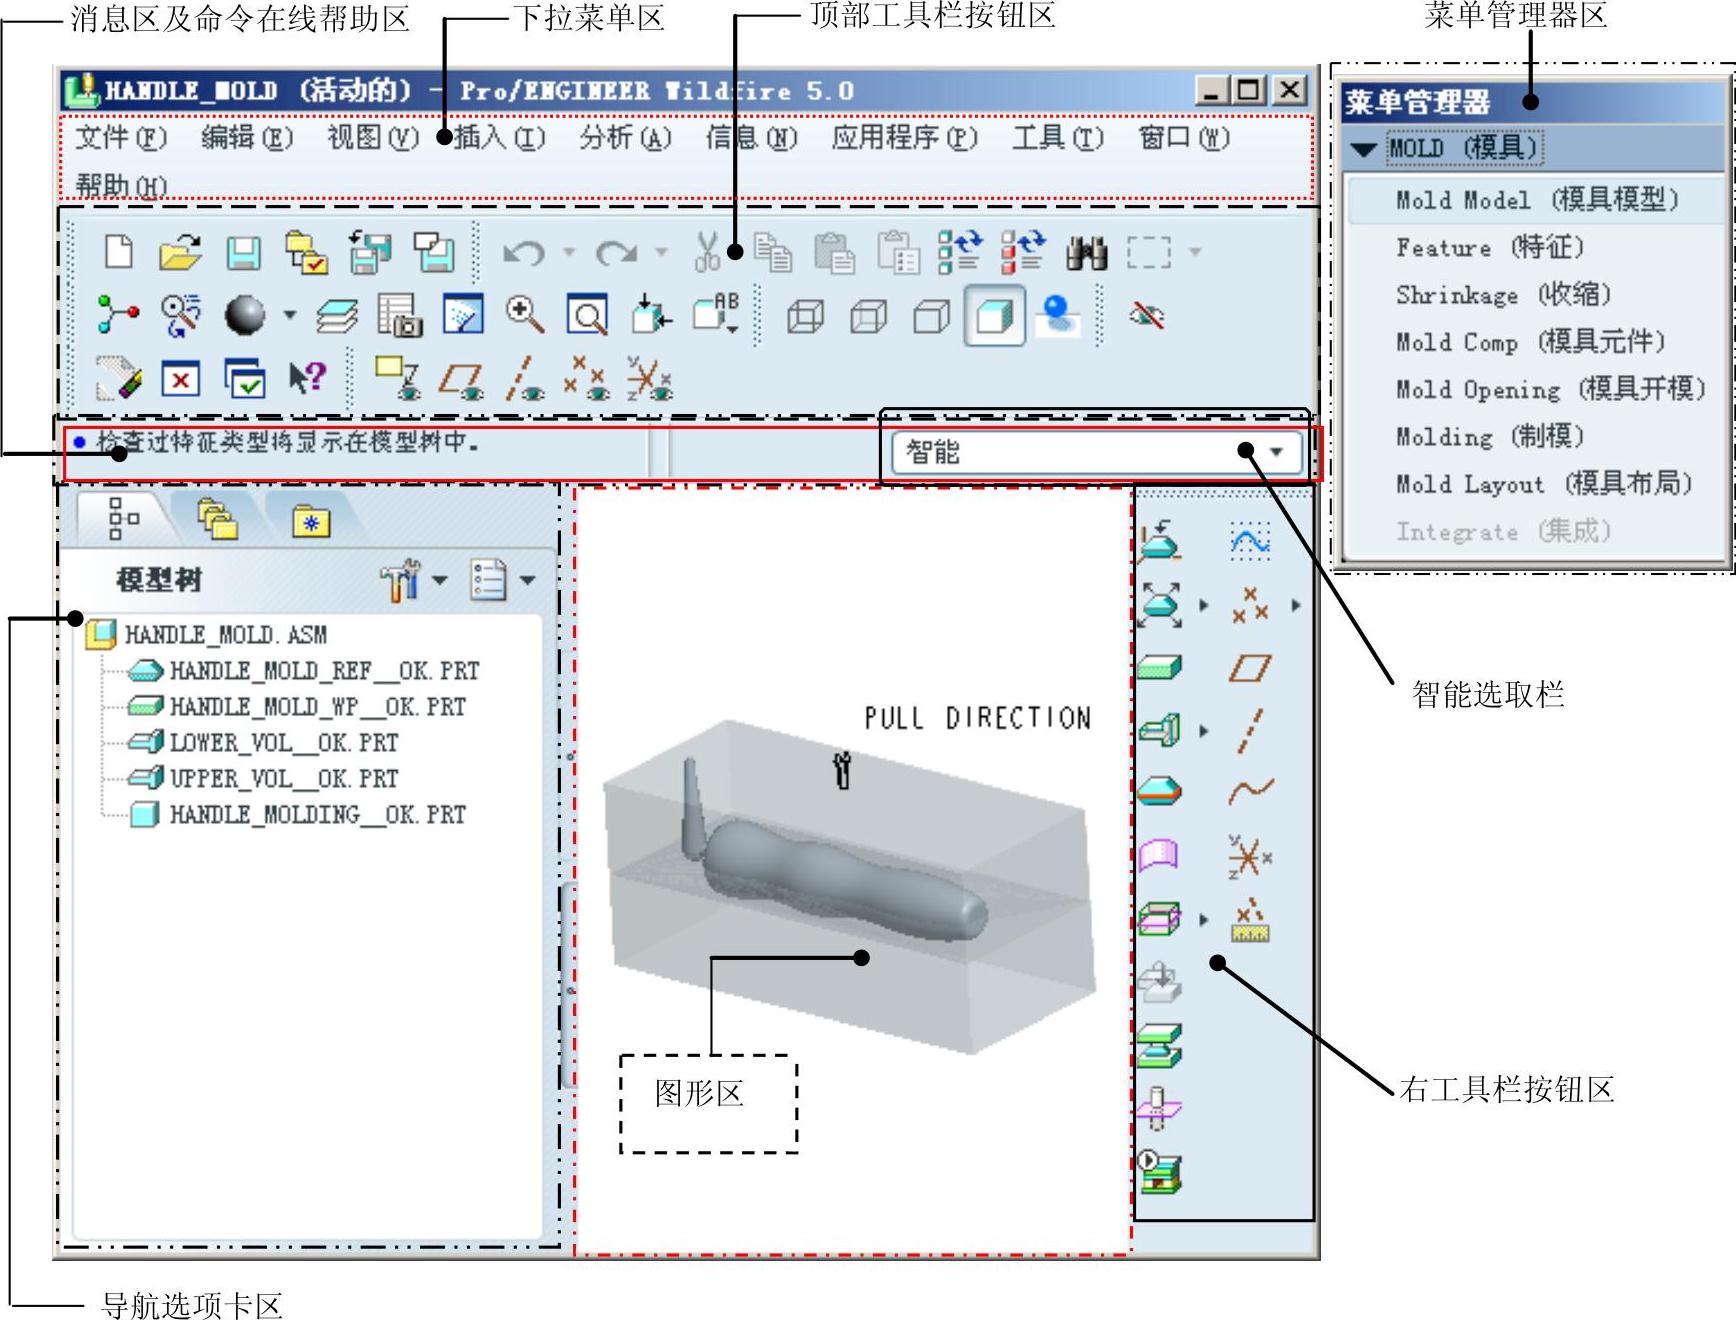The width and height of the screenshot is (1736, 1320).
Task: Click the Copy icon in the top toolbar
Action: click(x=772, y=253)
